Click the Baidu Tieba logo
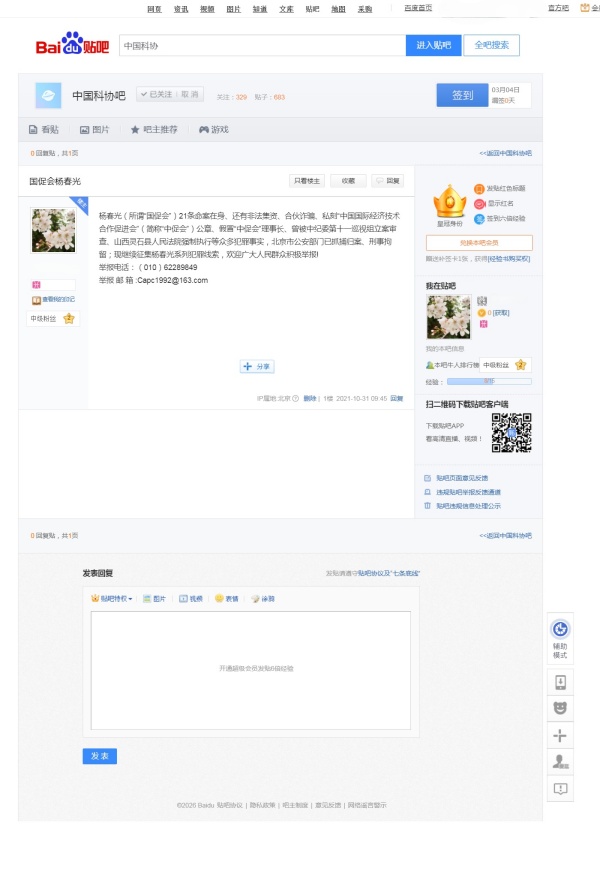 coord(72,44)
